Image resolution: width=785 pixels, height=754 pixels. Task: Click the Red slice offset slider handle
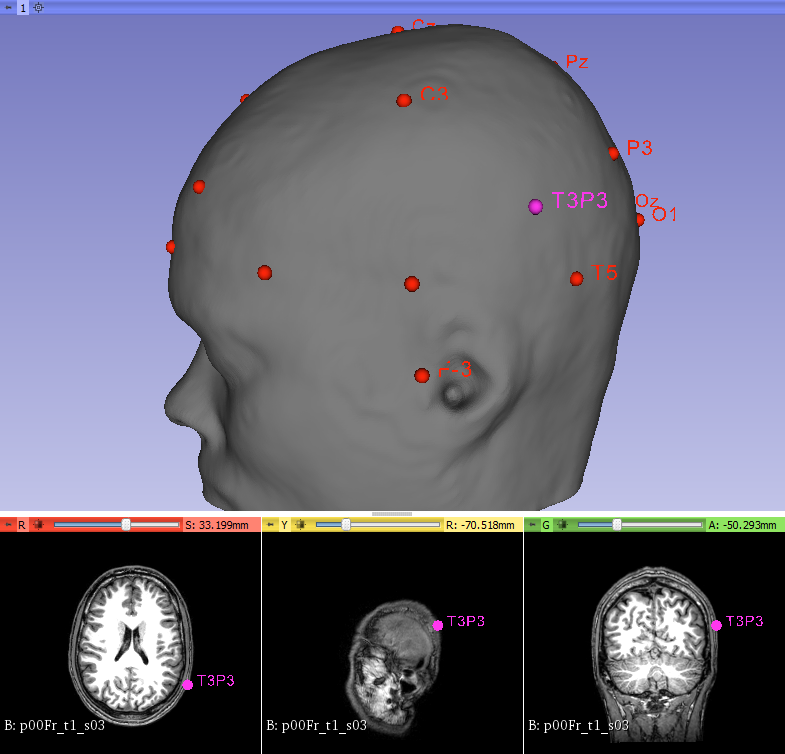(125, 524)
